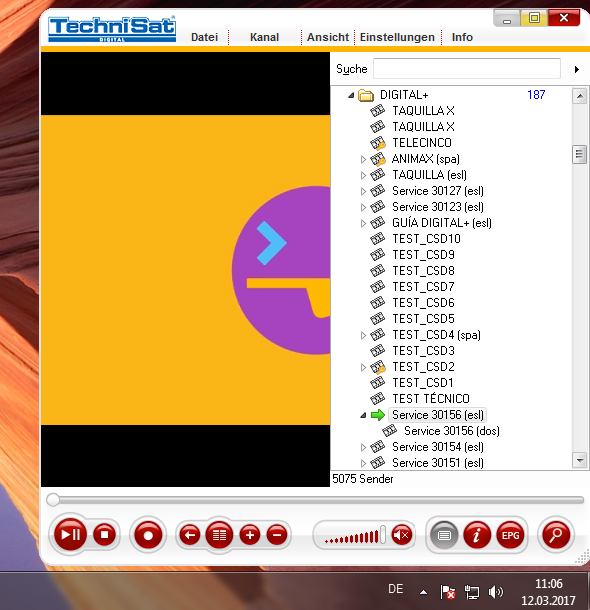Expand Service 30127 (esl)
Image resolution: width=590 pixels, height=610 pixels.
click(363, 191)
